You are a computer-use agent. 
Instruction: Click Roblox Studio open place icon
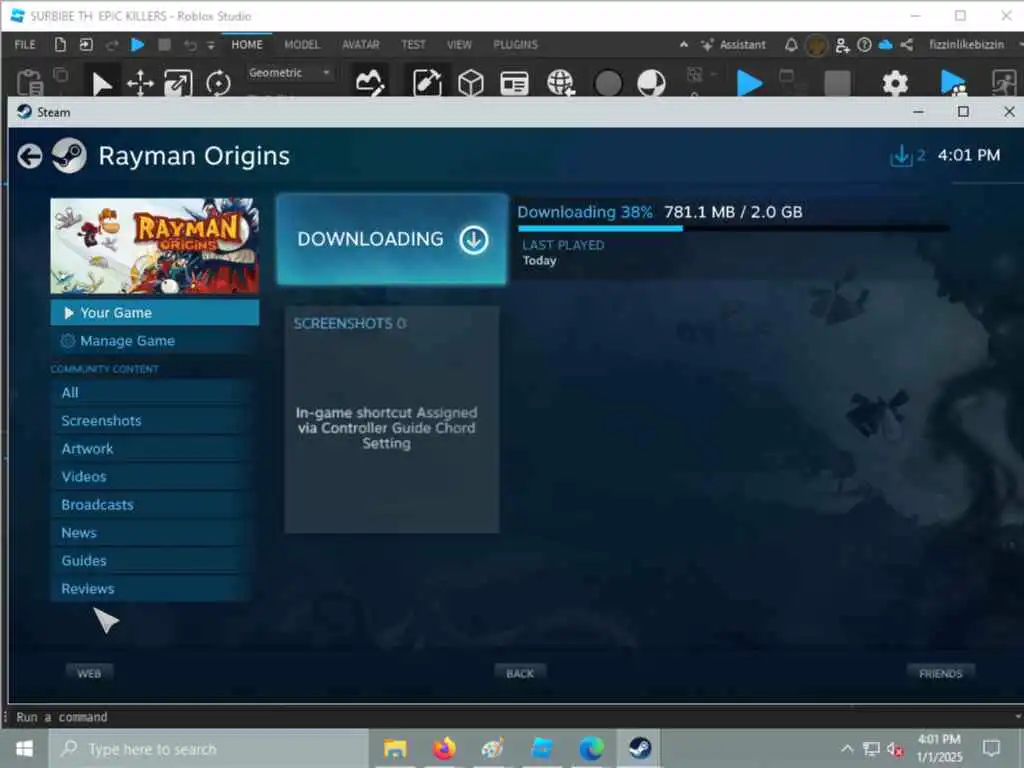[x=86, y=44]
